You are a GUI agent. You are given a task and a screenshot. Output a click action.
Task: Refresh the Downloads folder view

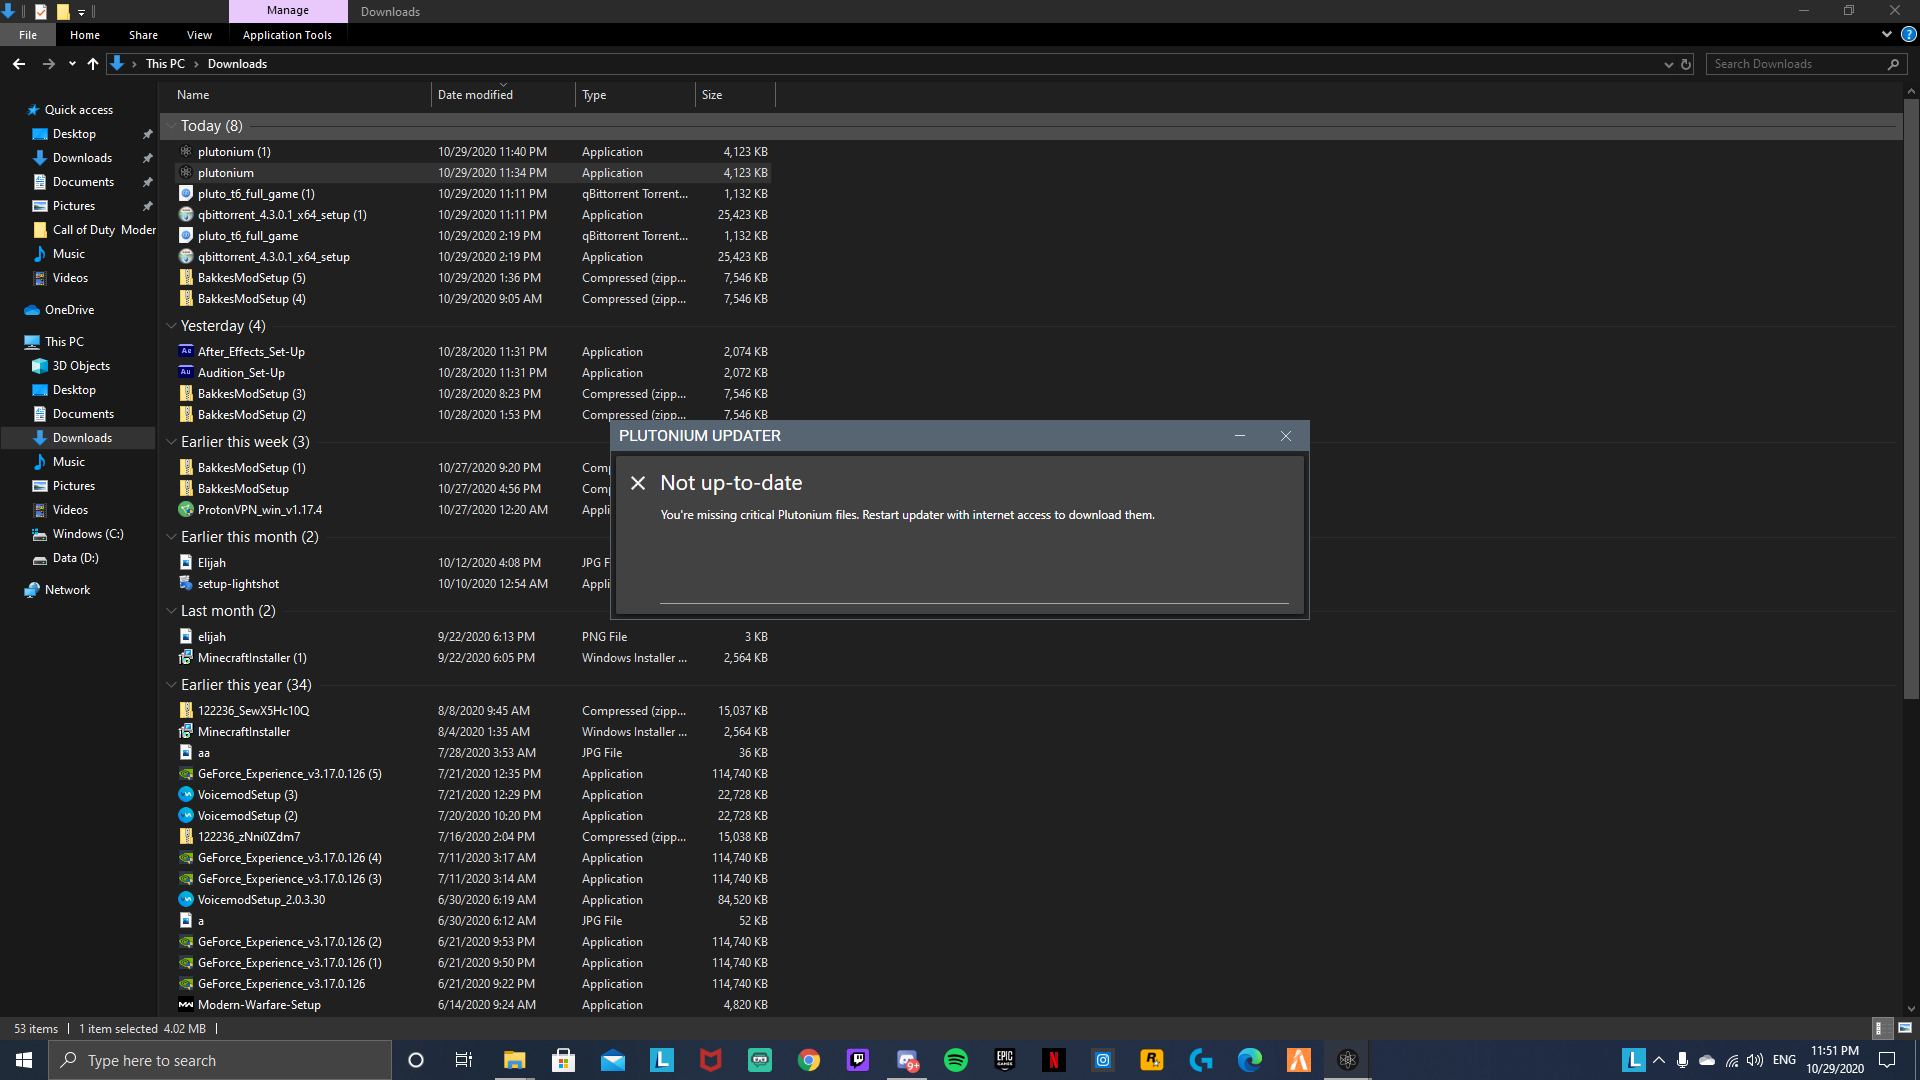1686,64
